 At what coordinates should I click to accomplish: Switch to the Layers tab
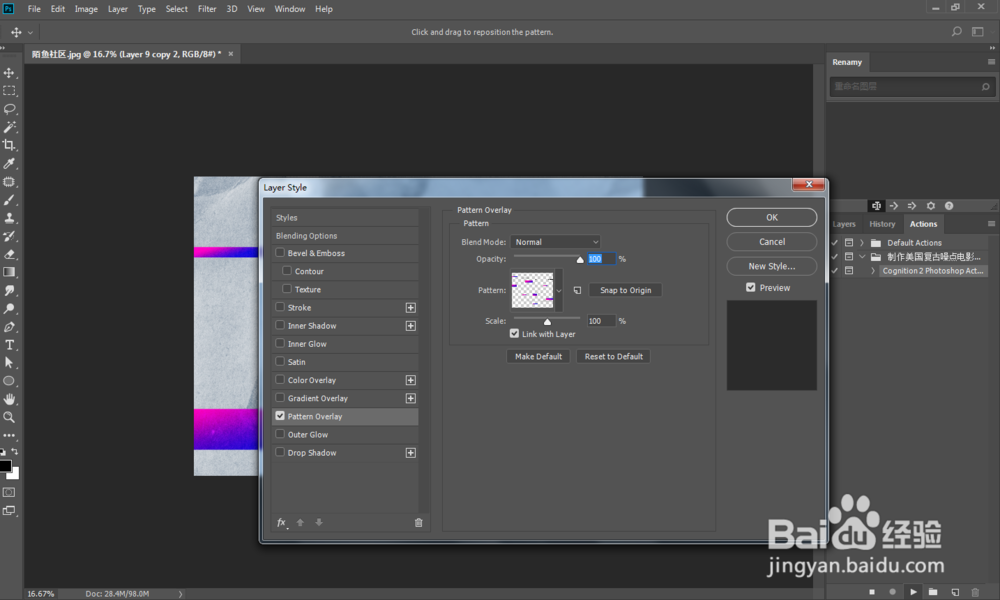(844, 224)
